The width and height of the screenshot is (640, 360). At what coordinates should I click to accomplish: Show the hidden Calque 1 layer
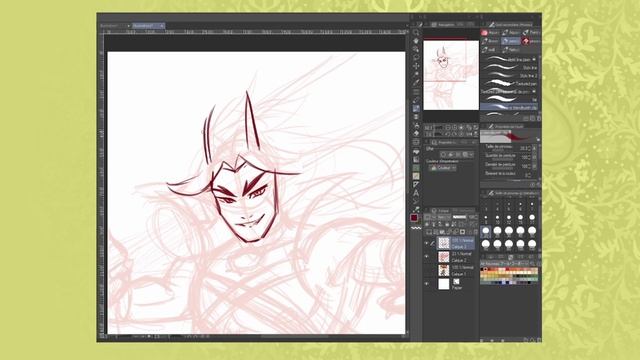[x=427, y=270]
